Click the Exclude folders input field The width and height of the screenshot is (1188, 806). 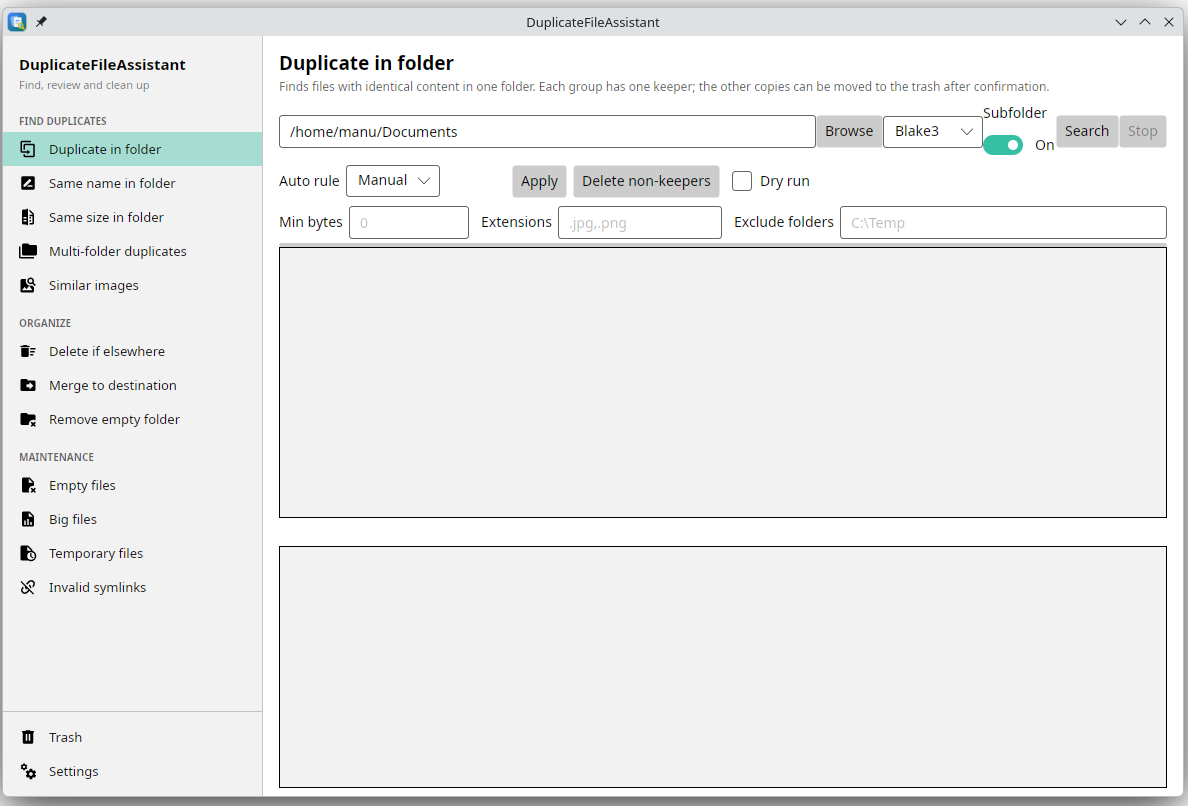point(1003,223)
